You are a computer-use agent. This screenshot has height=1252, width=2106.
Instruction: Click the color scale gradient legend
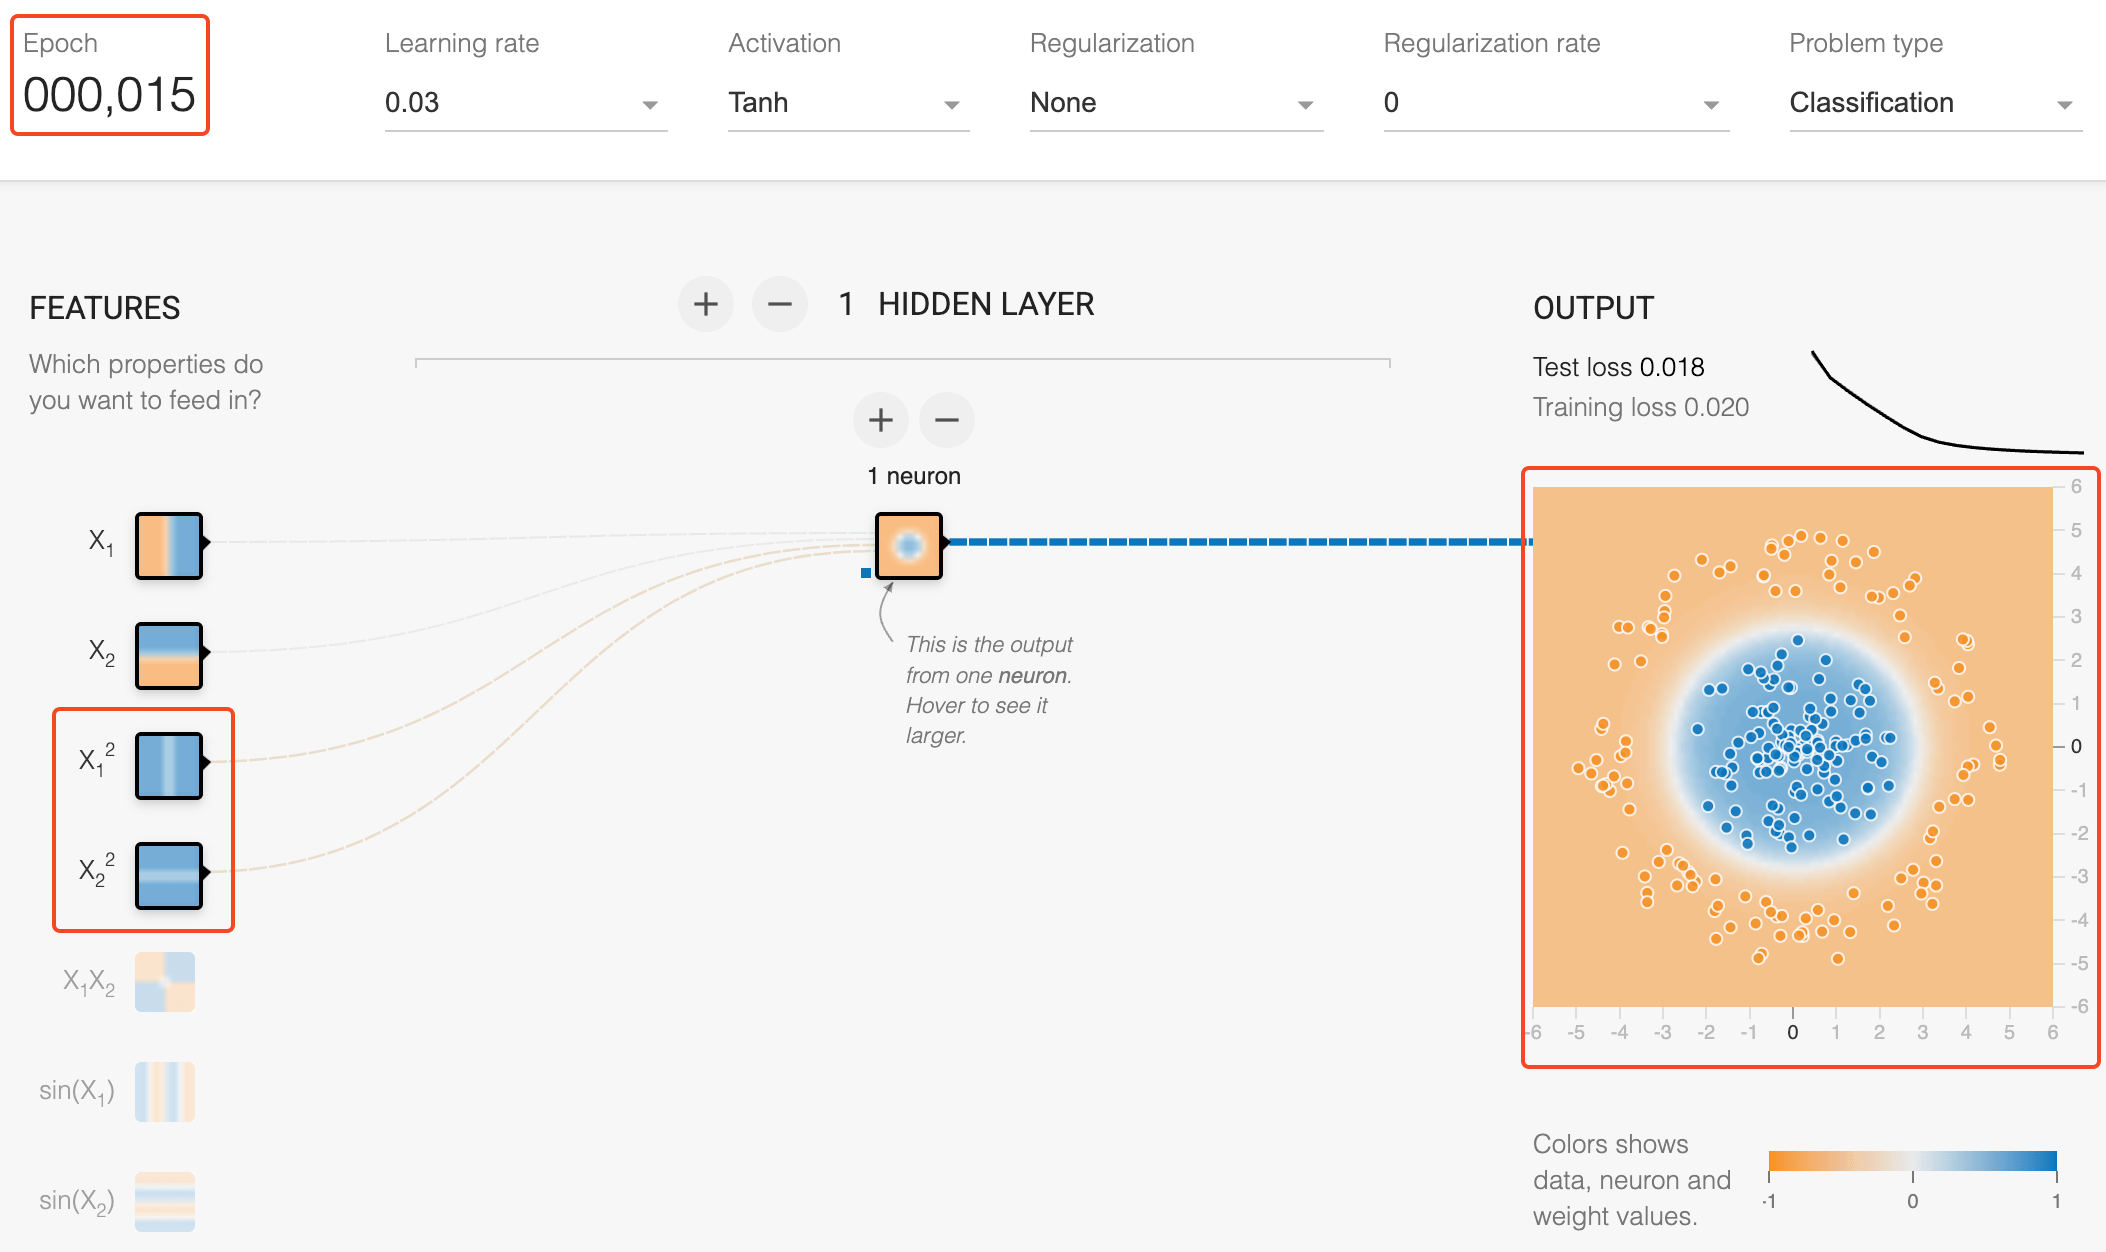click(1912, 1161)
